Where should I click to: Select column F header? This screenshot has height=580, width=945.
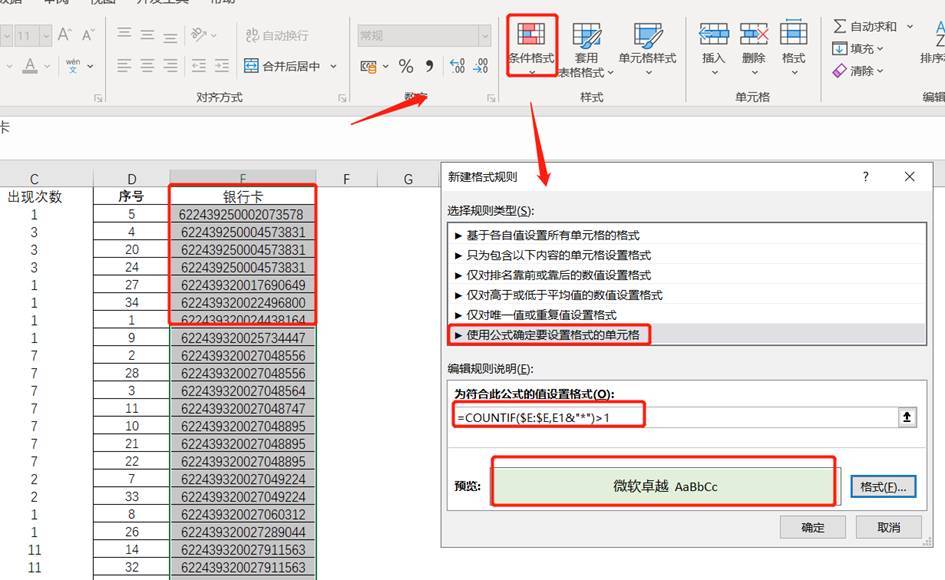347,178
